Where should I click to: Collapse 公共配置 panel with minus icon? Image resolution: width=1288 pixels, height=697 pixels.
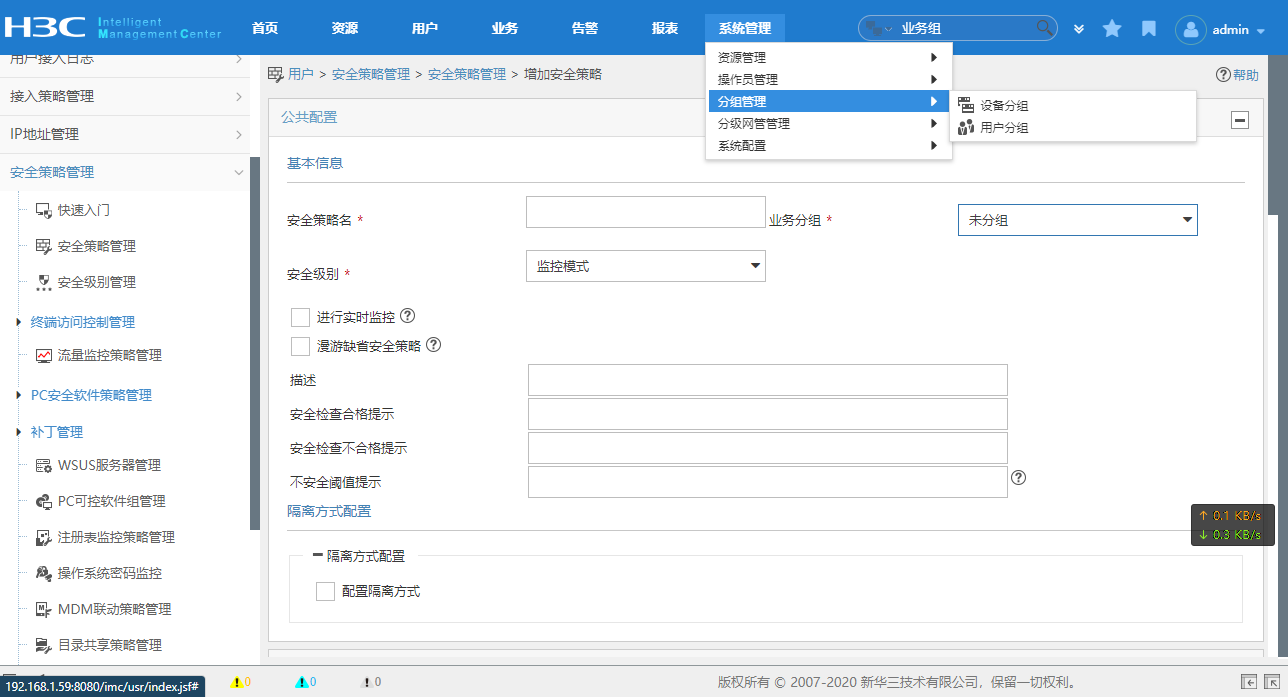click(x=1239, y=120)
